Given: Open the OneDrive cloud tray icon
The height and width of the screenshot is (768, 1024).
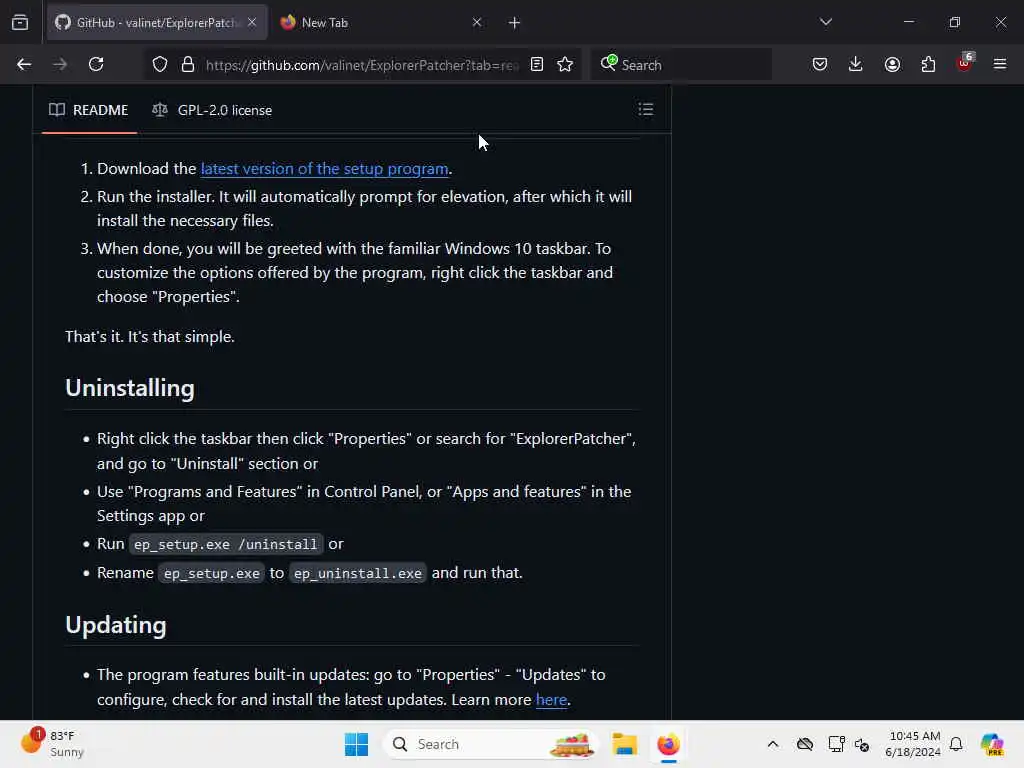Looking at the screenshot, I should tap(805, 744).
